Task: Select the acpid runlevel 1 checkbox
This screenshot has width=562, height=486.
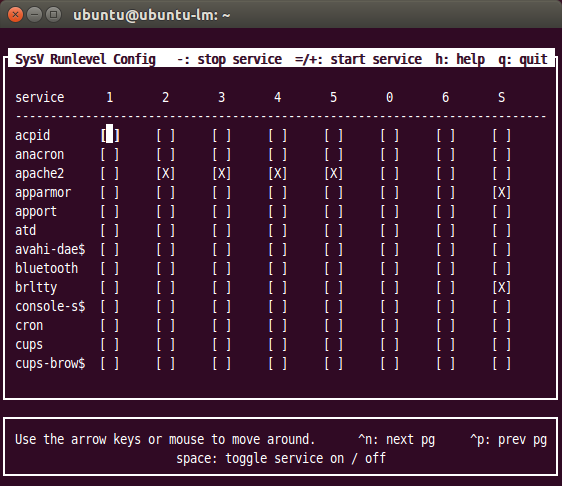Action: pos(110,135)
